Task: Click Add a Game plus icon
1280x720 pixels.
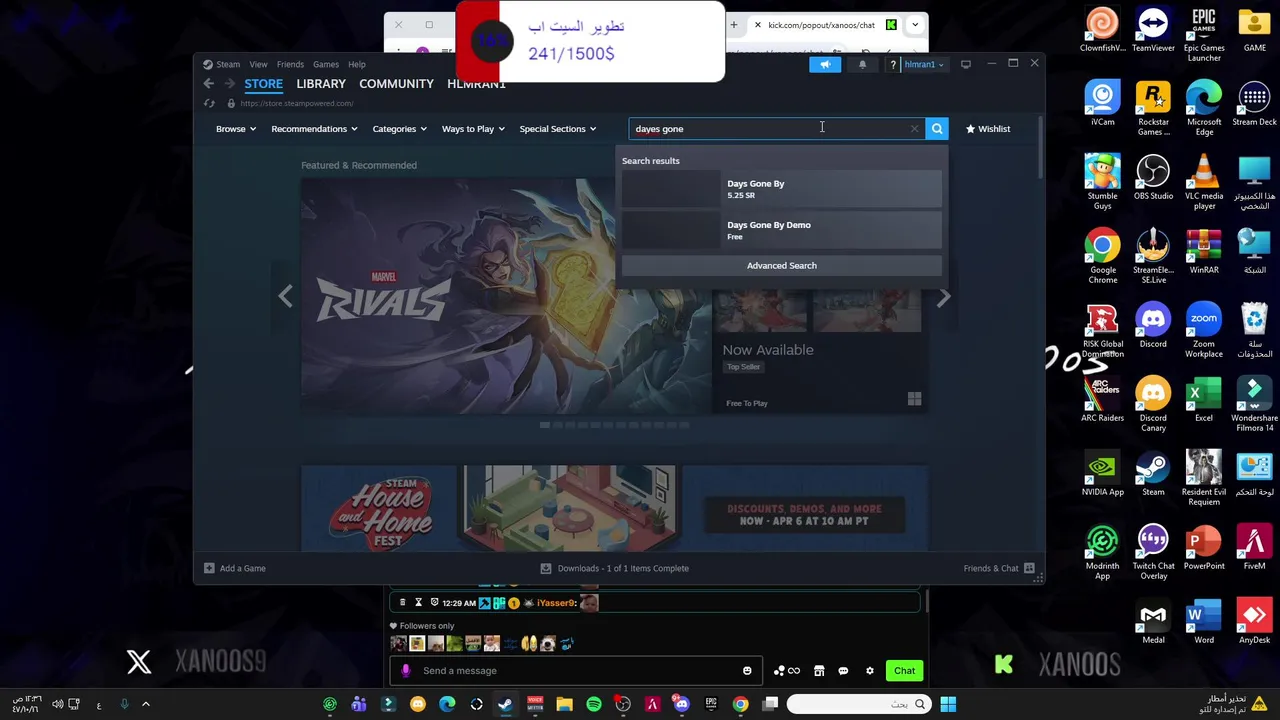Action: (x=209, y=568)
